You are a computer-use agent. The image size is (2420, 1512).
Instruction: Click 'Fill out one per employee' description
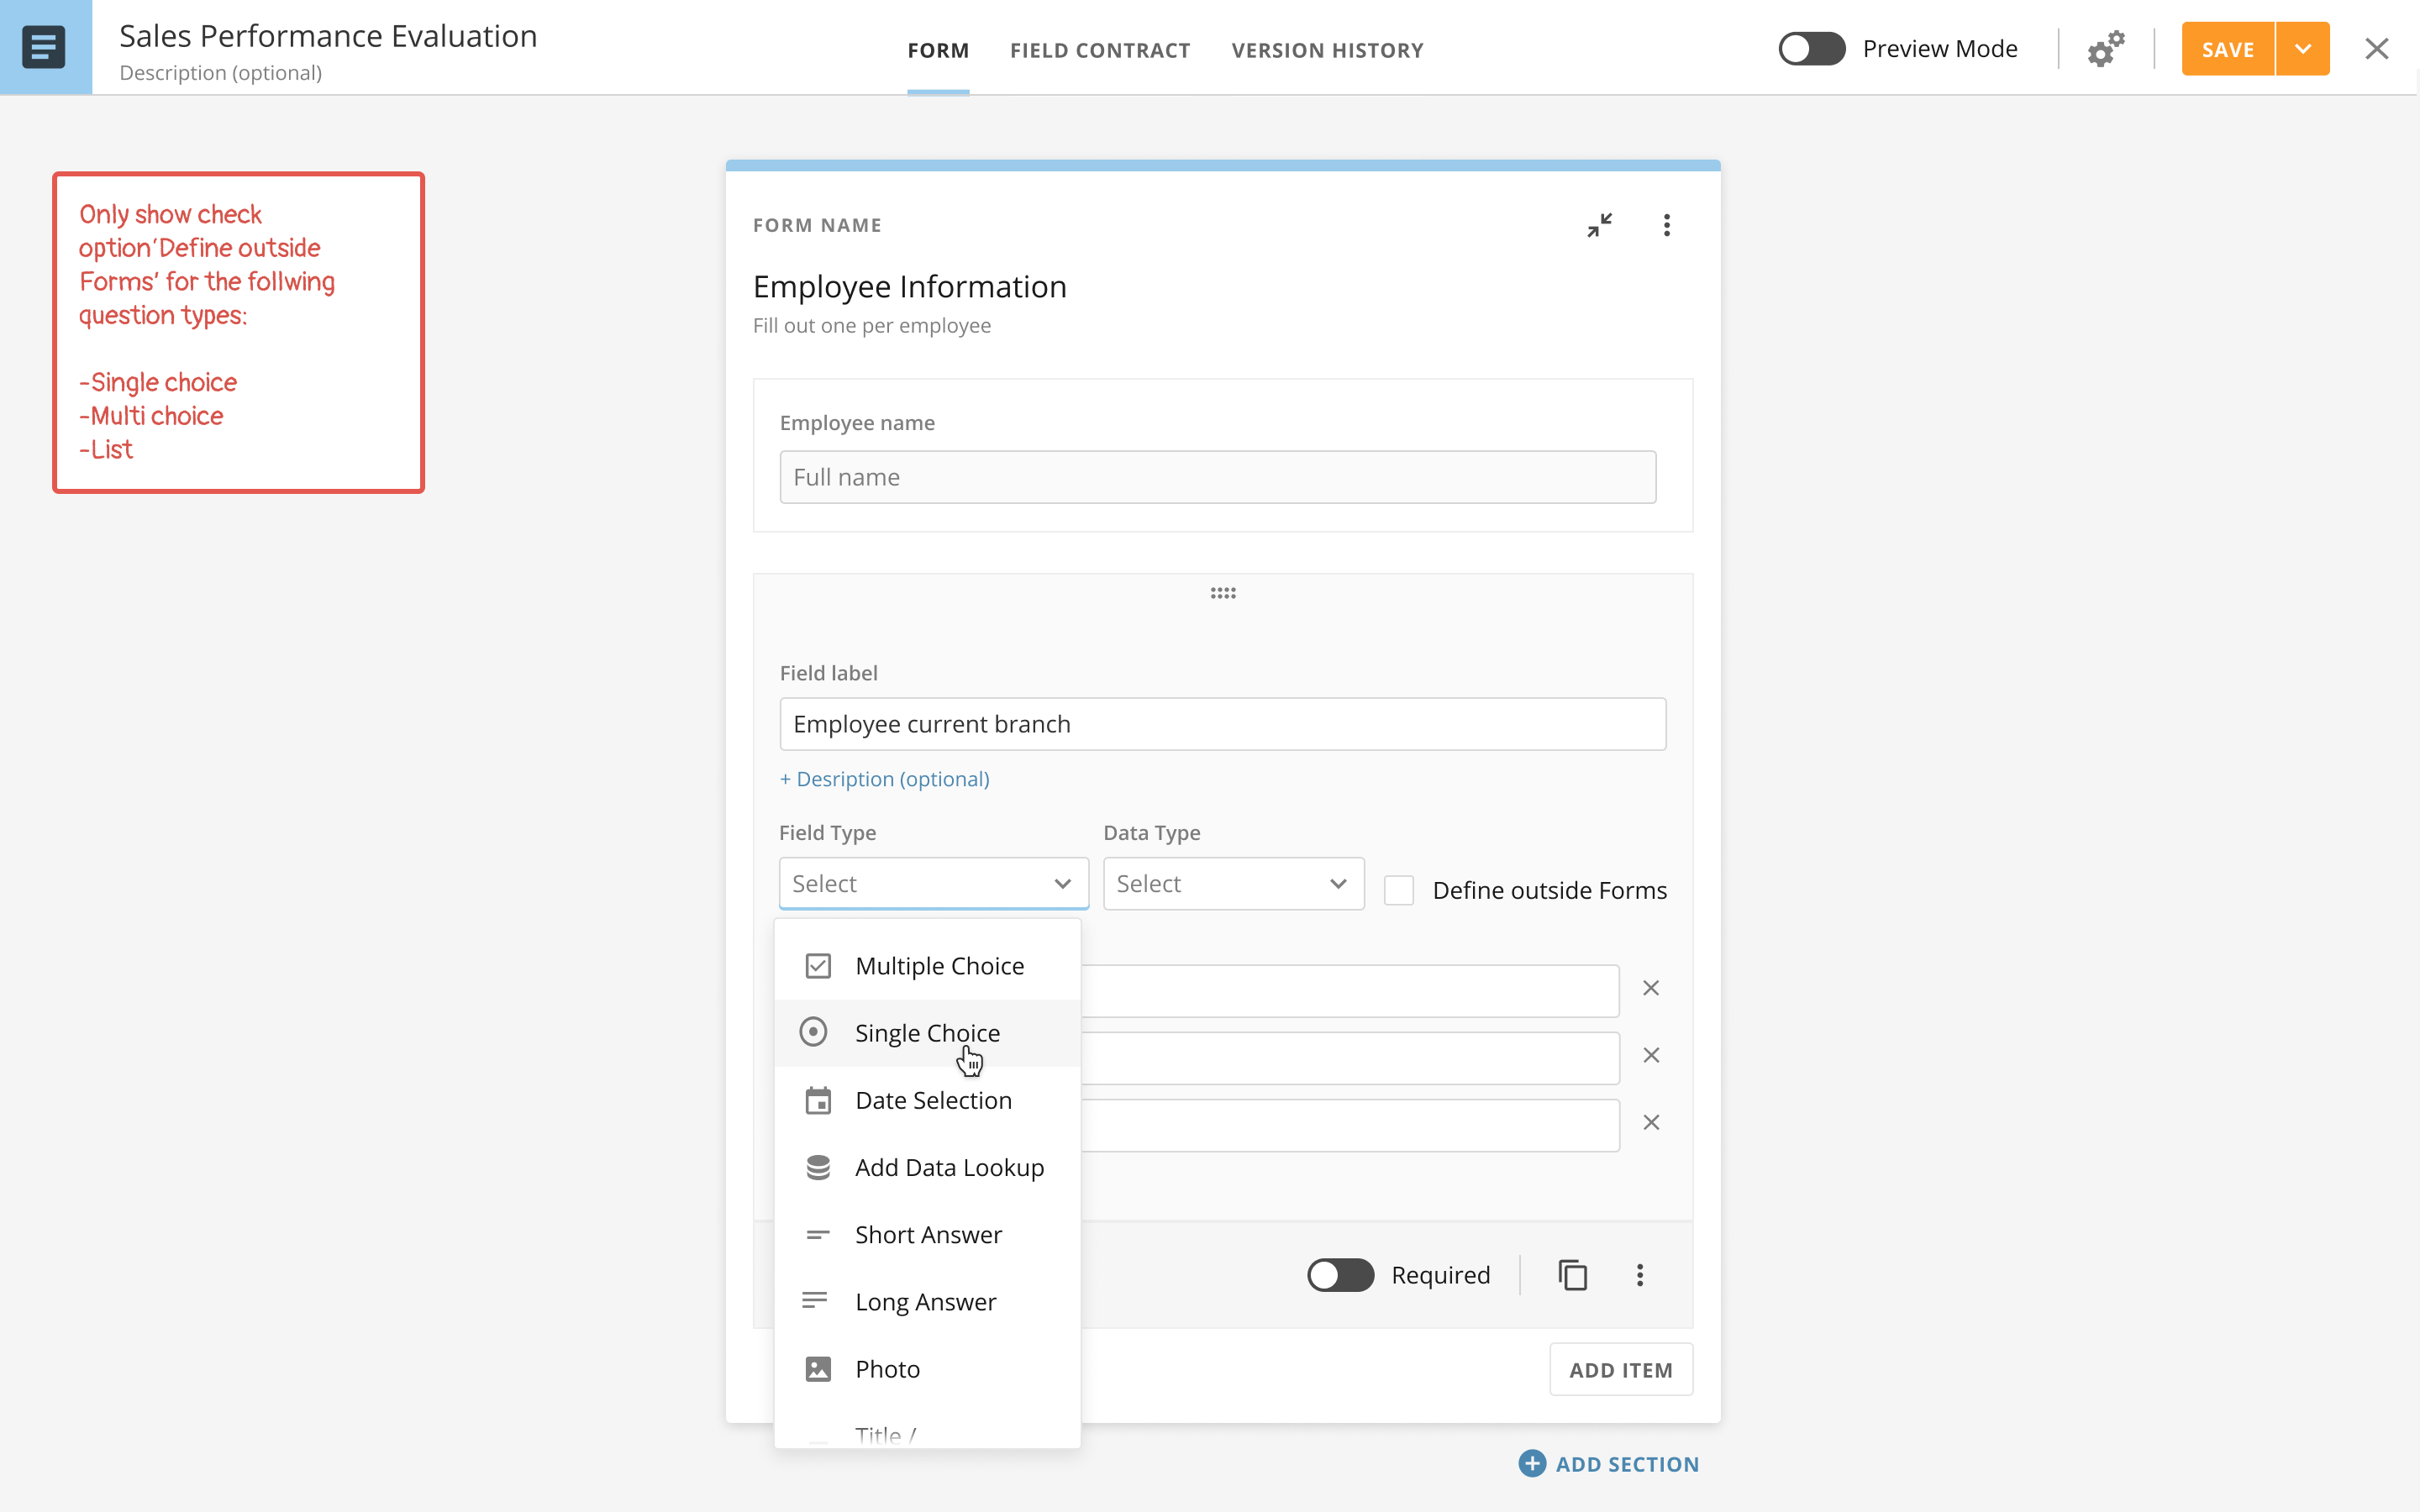pyautogui.click(x=871, y=326)
